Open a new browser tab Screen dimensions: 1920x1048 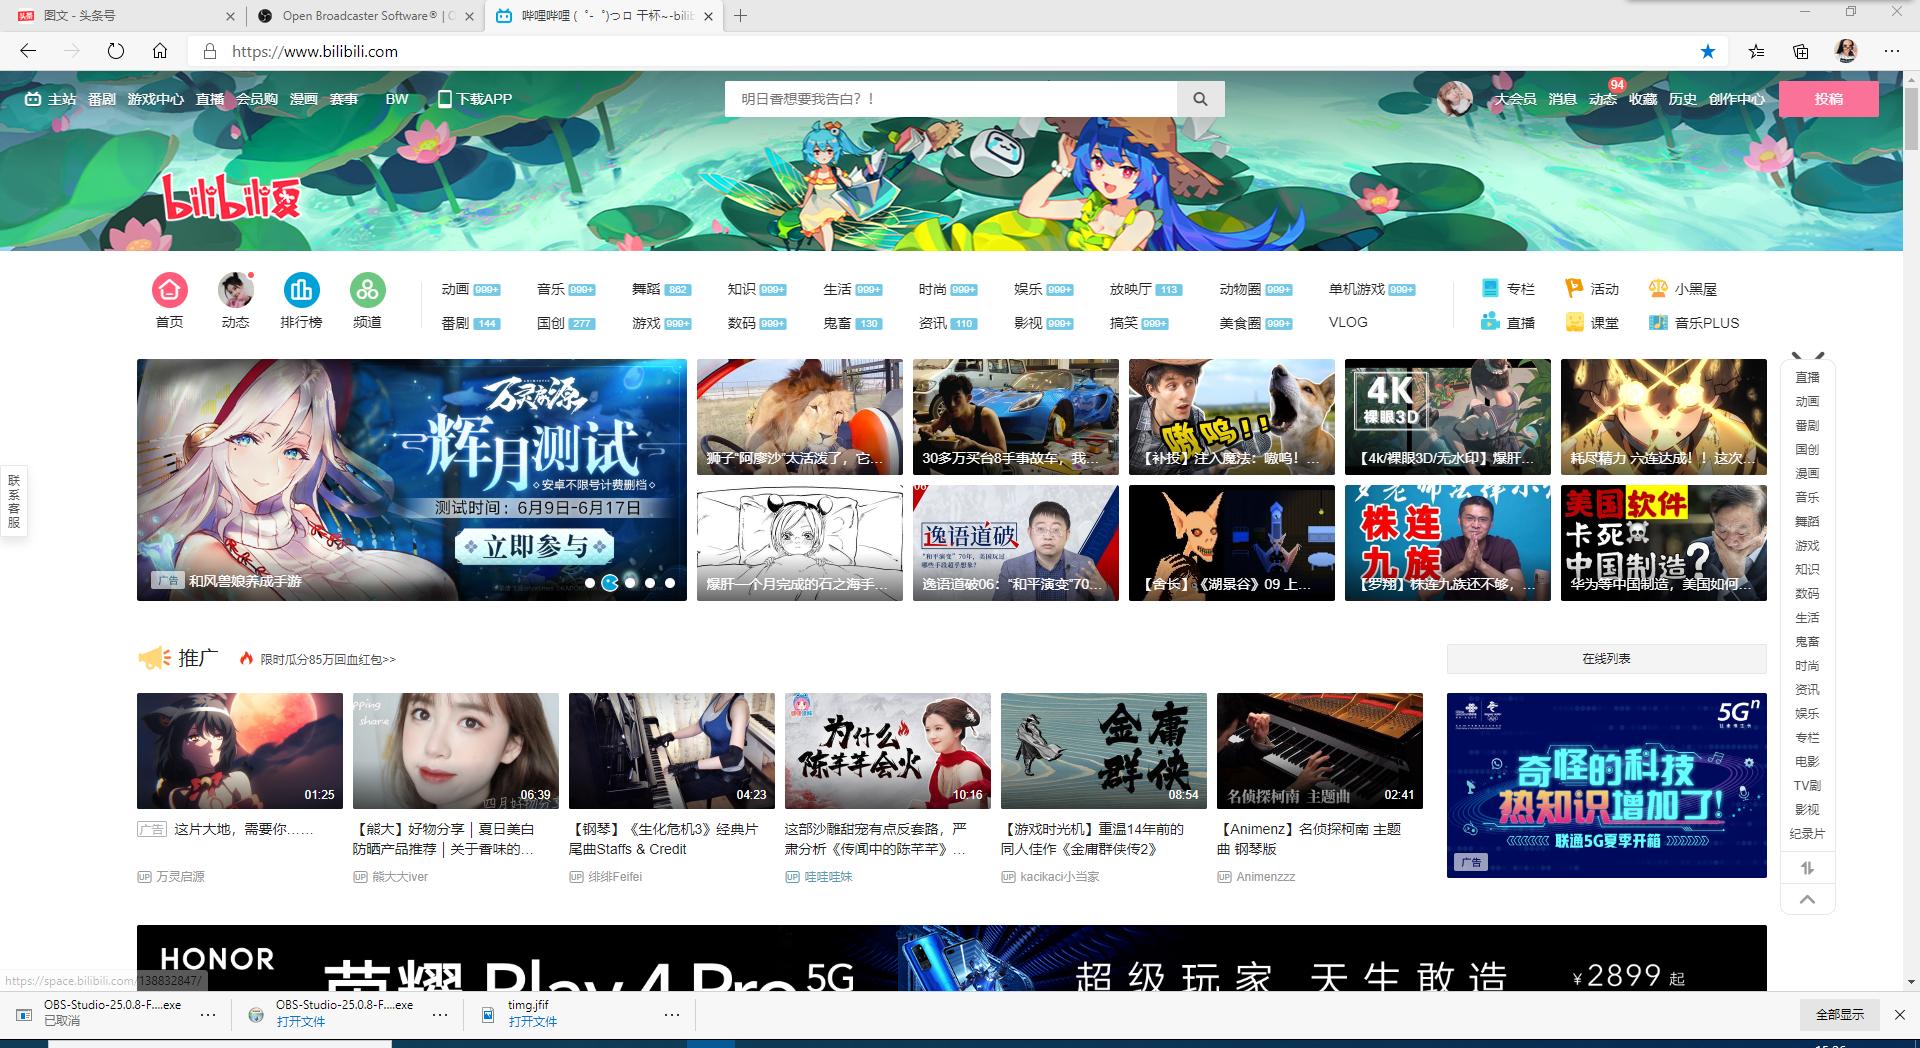click(740, 16)
